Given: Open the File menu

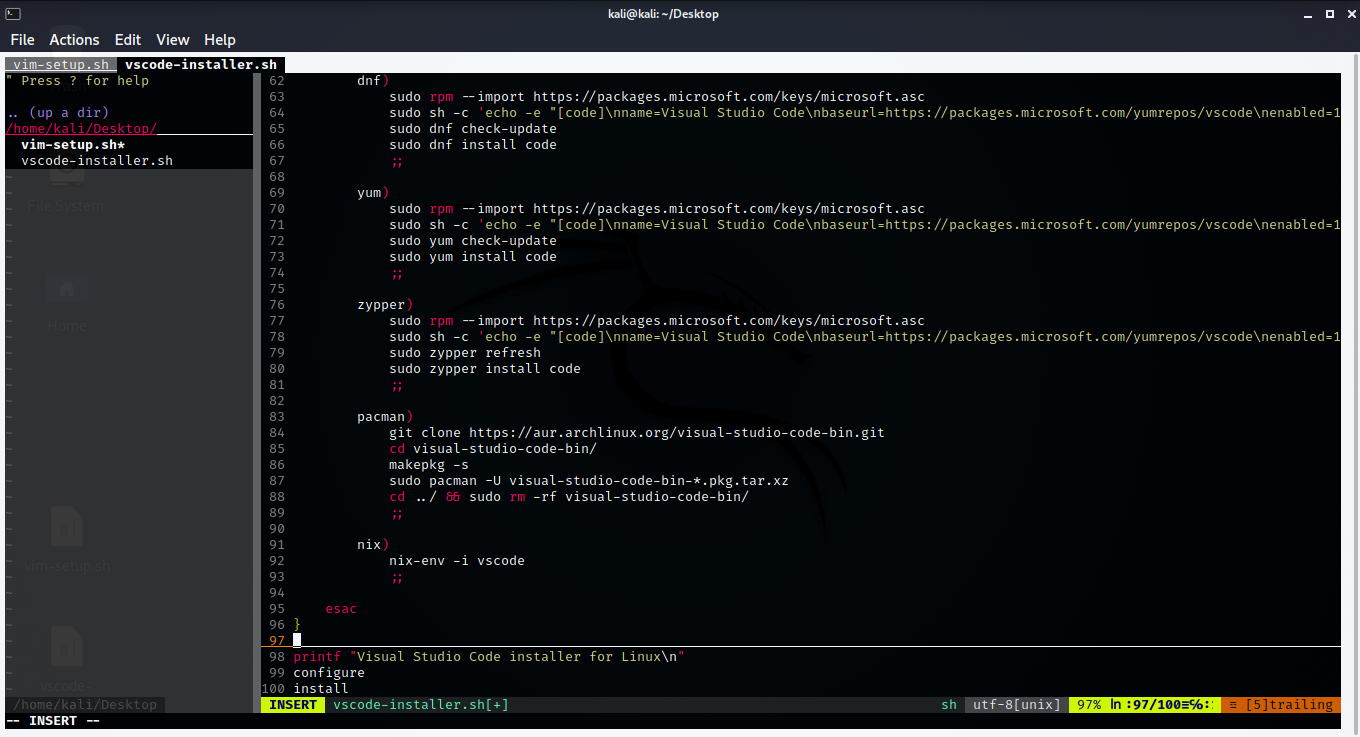Looking at the screenshot, I should pyautogui.click(x=22, y=40).
